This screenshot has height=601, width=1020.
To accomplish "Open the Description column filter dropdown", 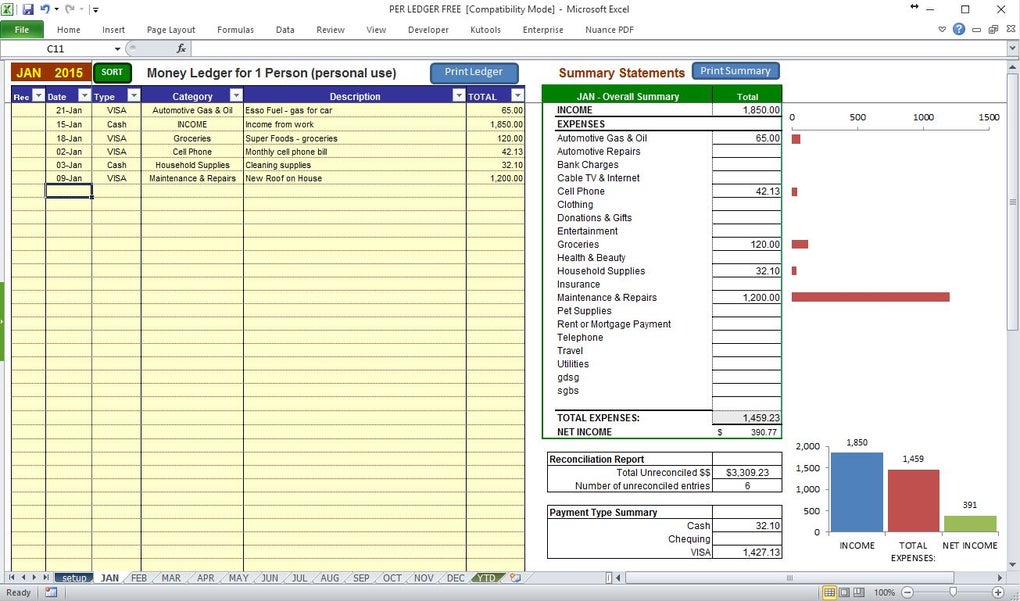I will click(459, 96).
